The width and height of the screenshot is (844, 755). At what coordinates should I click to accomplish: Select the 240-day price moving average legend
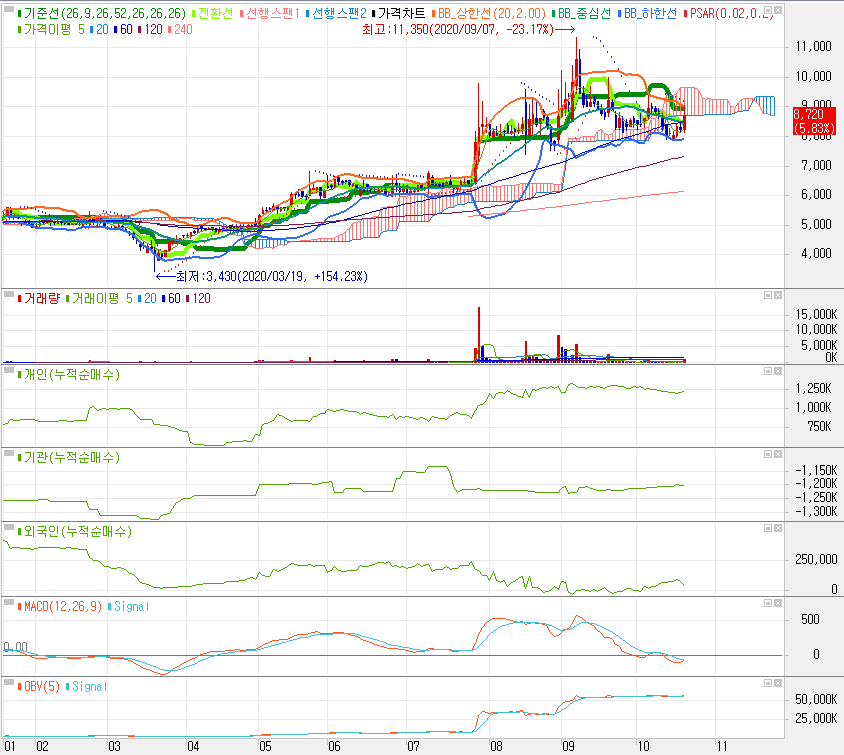point(180,30)
